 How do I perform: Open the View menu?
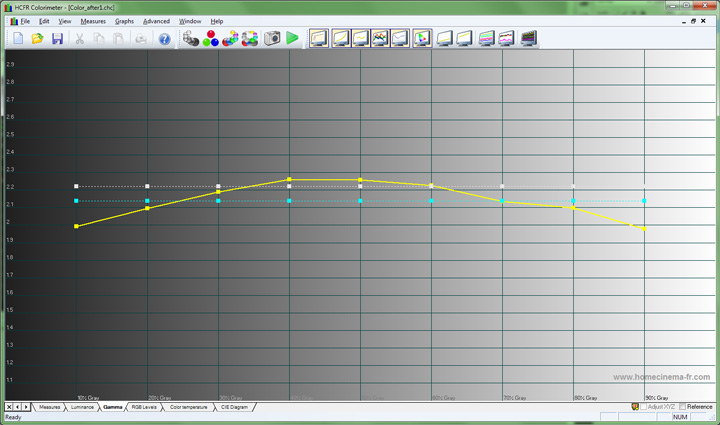coord(65,21)
